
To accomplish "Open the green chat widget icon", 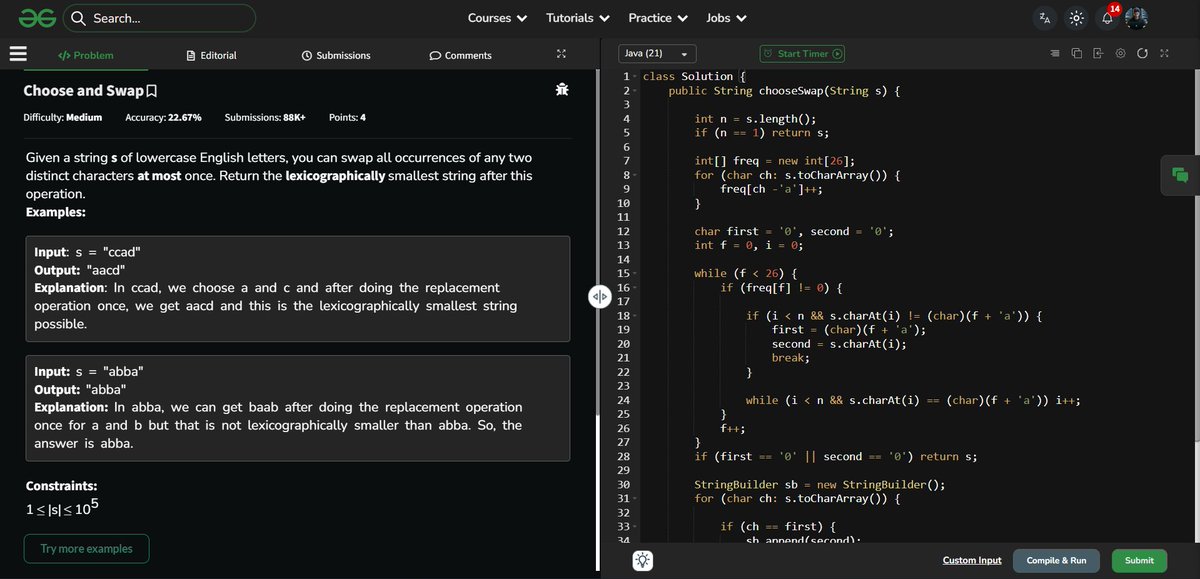I will 1180,175.
